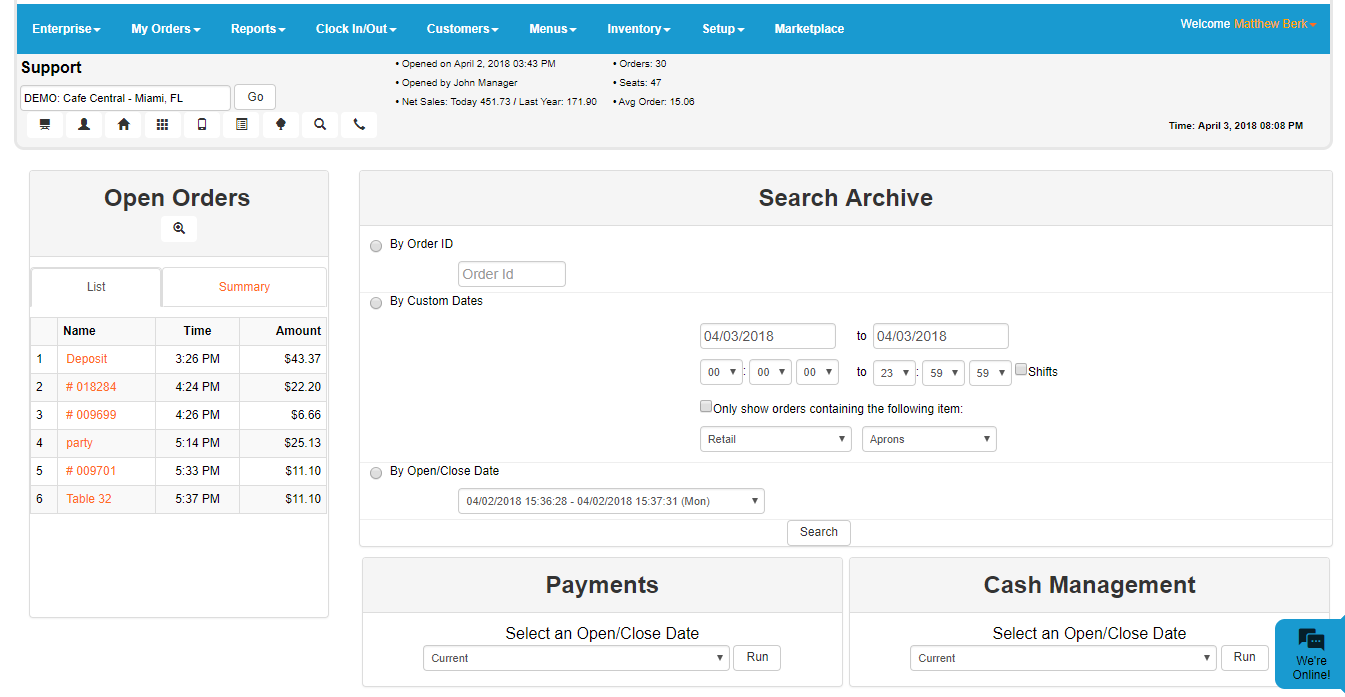
Task: Click the Search button in Search Archive
Action: click(x=819, y=532)
